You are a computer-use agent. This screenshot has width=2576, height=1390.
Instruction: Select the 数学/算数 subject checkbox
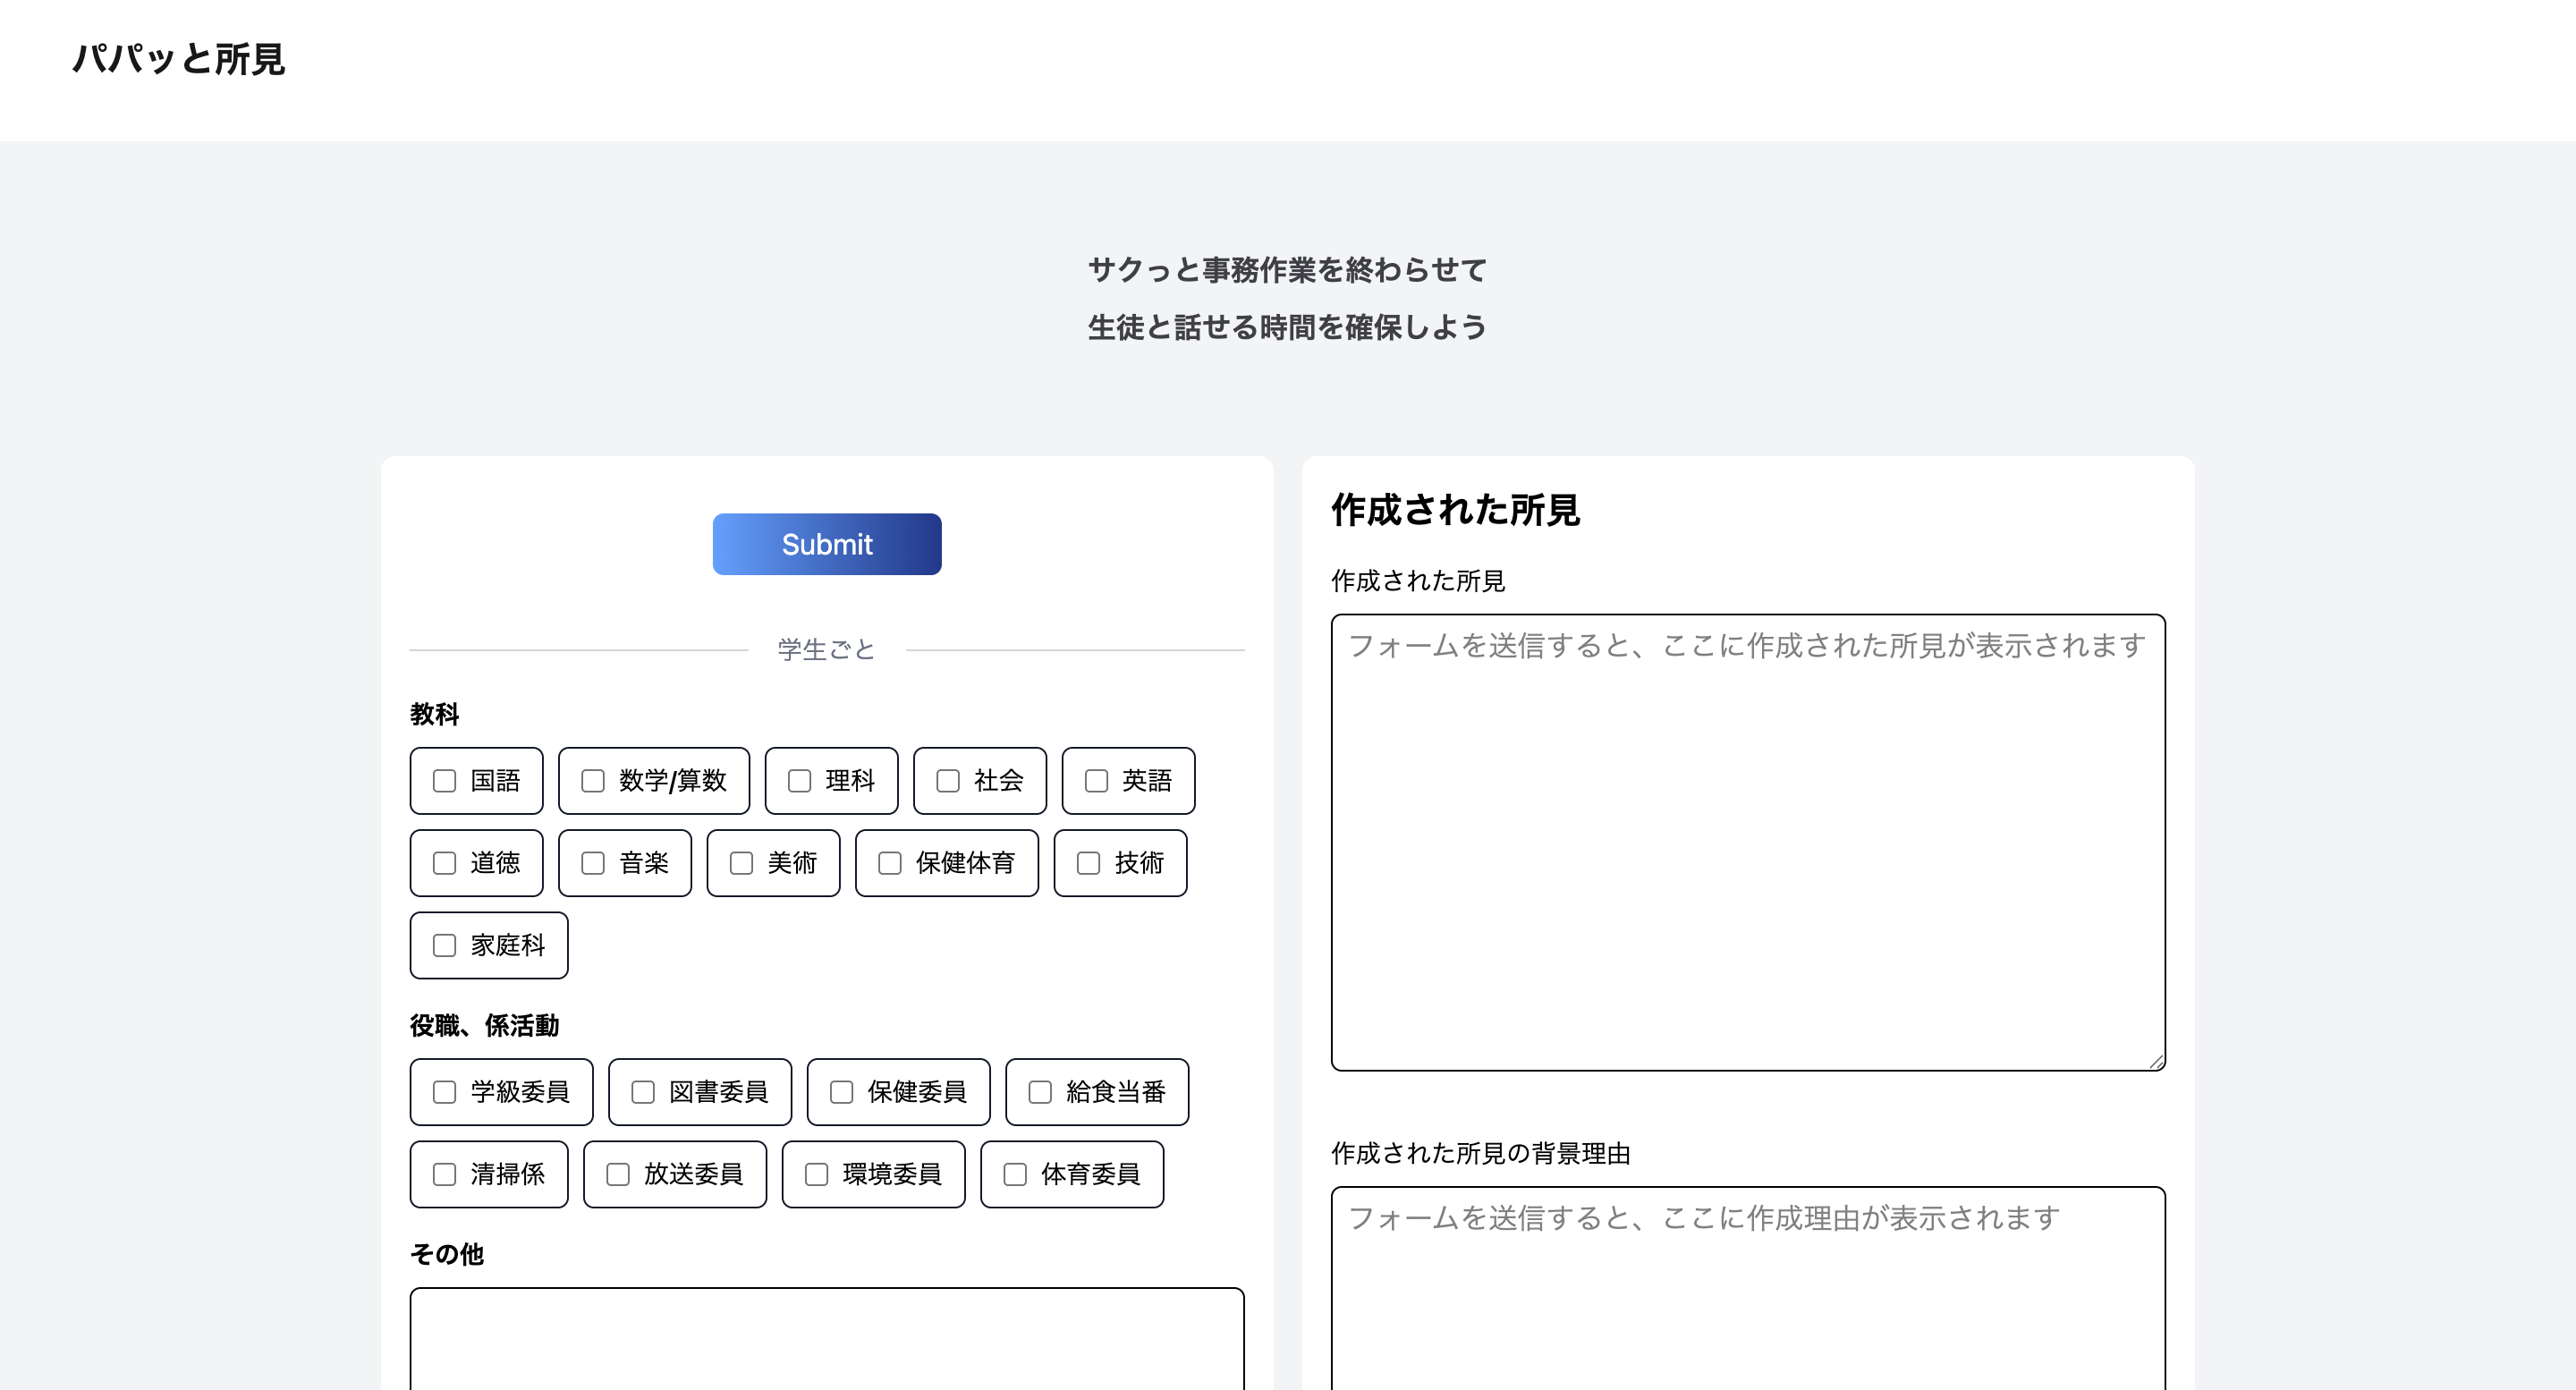point(593,781)
